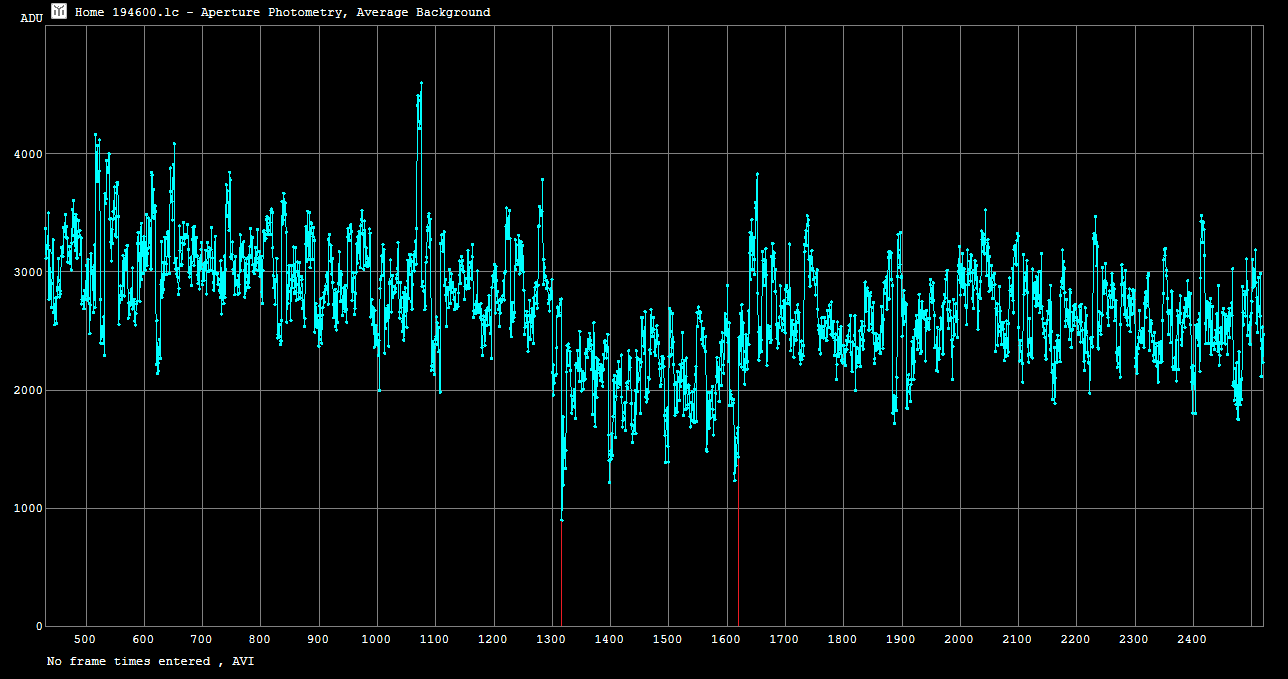The image size is (1288, 679).
Task: Click the bottom x-axis frame label '1000'
Action: (377, 639)
